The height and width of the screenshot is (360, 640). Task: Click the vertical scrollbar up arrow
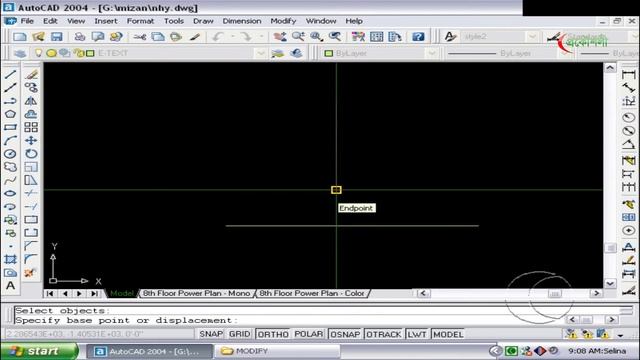point(610,68)
